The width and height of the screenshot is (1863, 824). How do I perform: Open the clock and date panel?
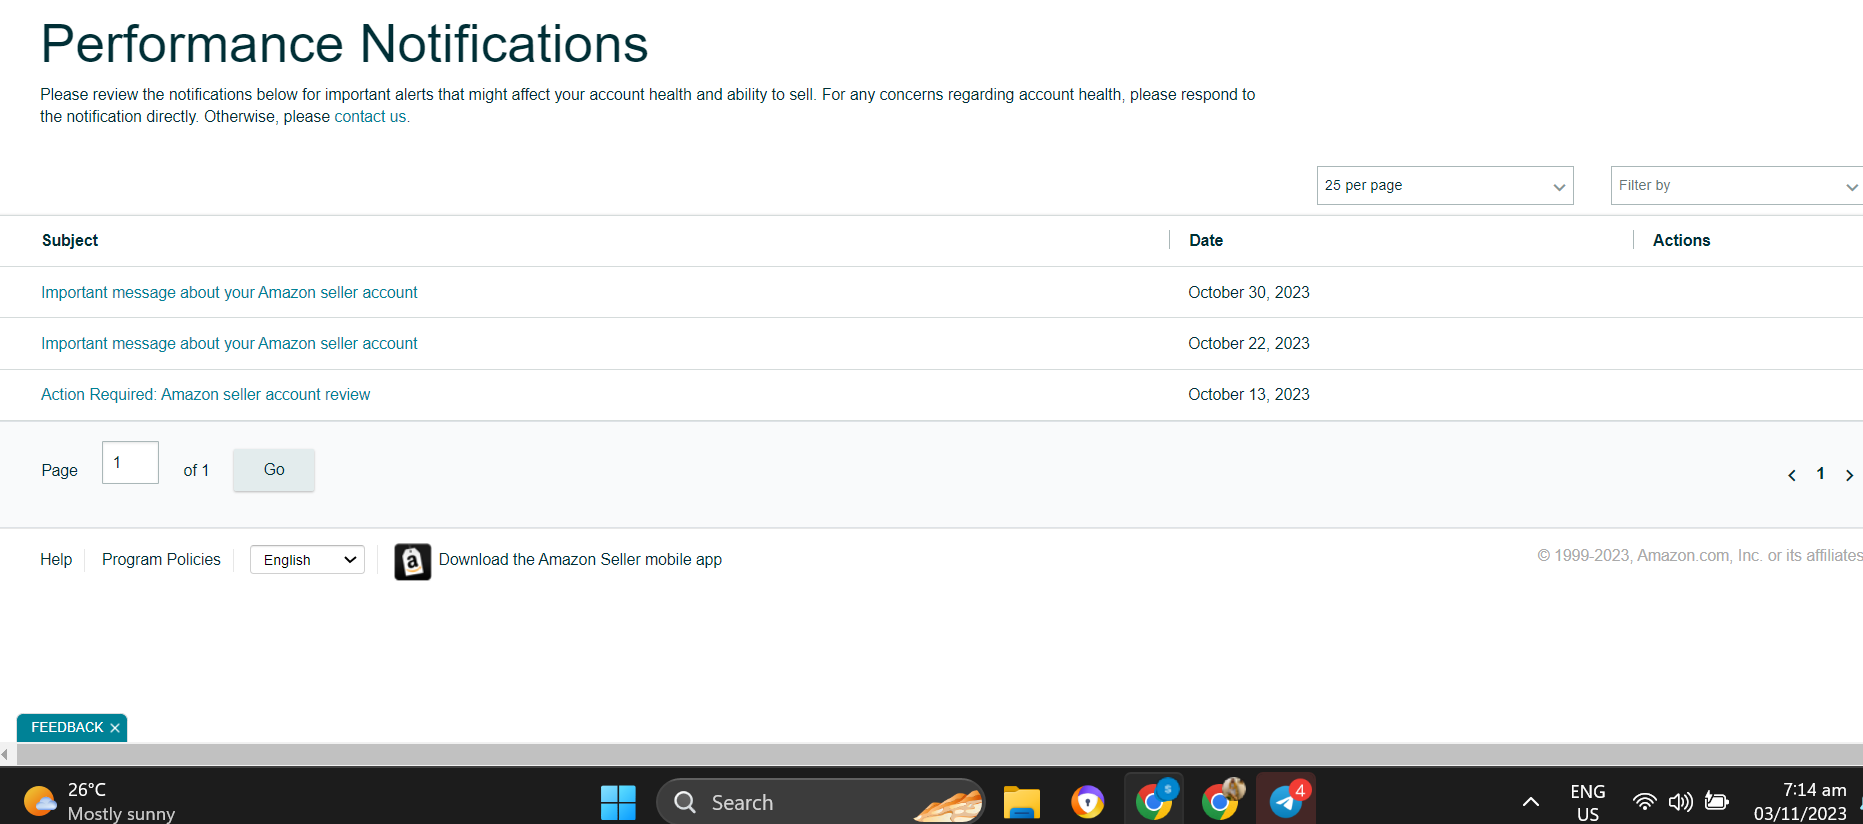pyautogui.click(x=1800, y=802)
